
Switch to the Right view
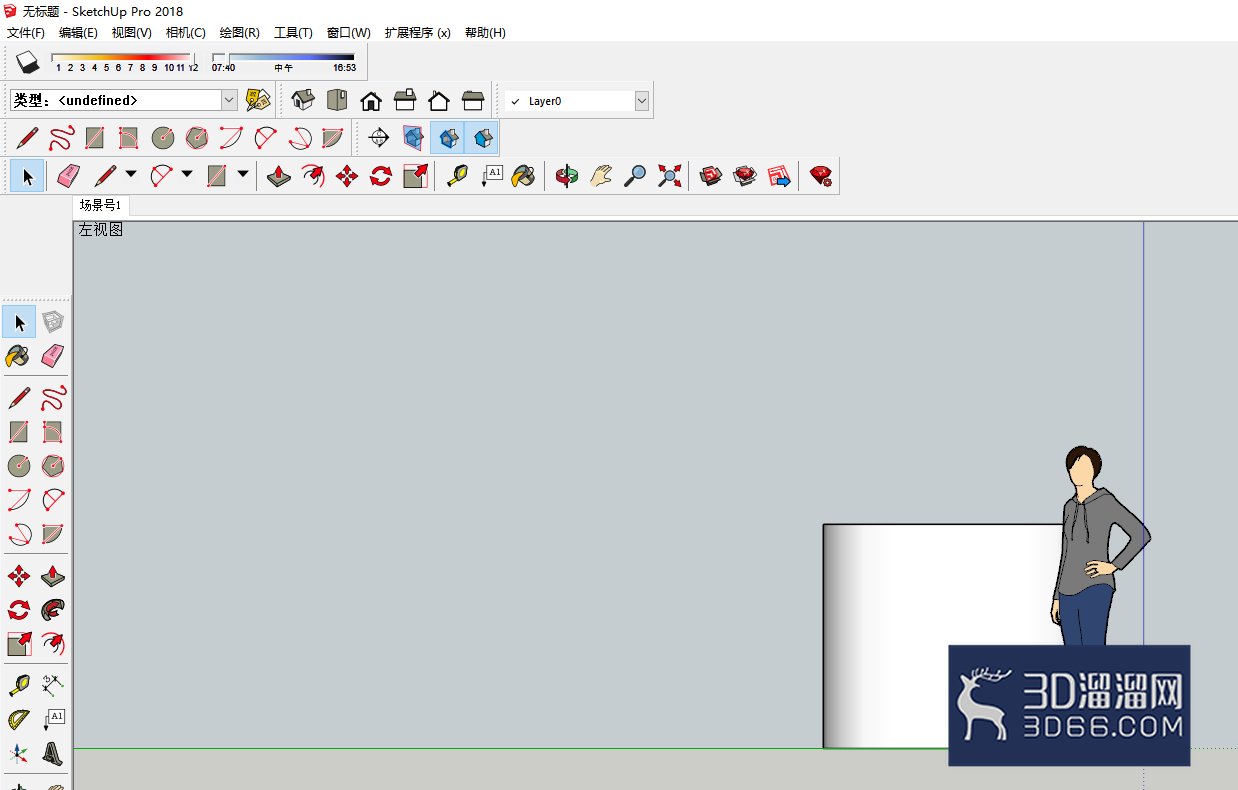405,100
